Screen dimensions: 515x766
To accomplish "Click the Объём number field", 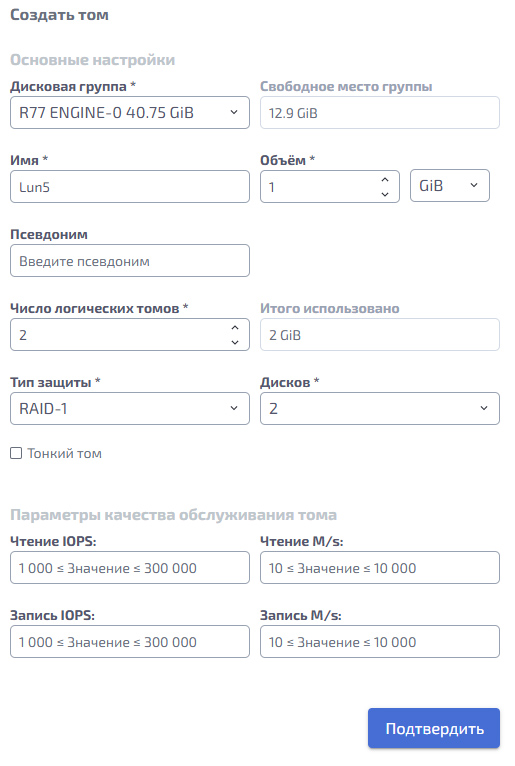I will (330, 187).
